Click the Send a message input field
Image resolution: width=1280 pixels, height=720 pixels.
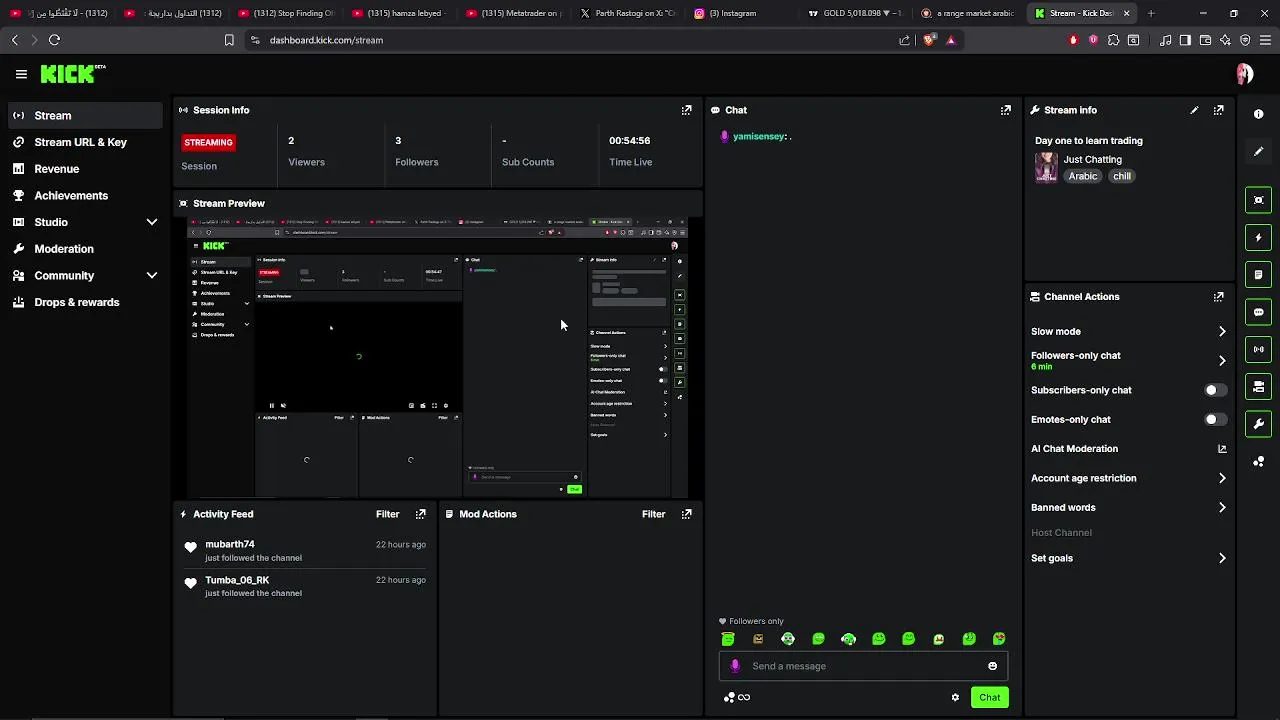[864, 666]
